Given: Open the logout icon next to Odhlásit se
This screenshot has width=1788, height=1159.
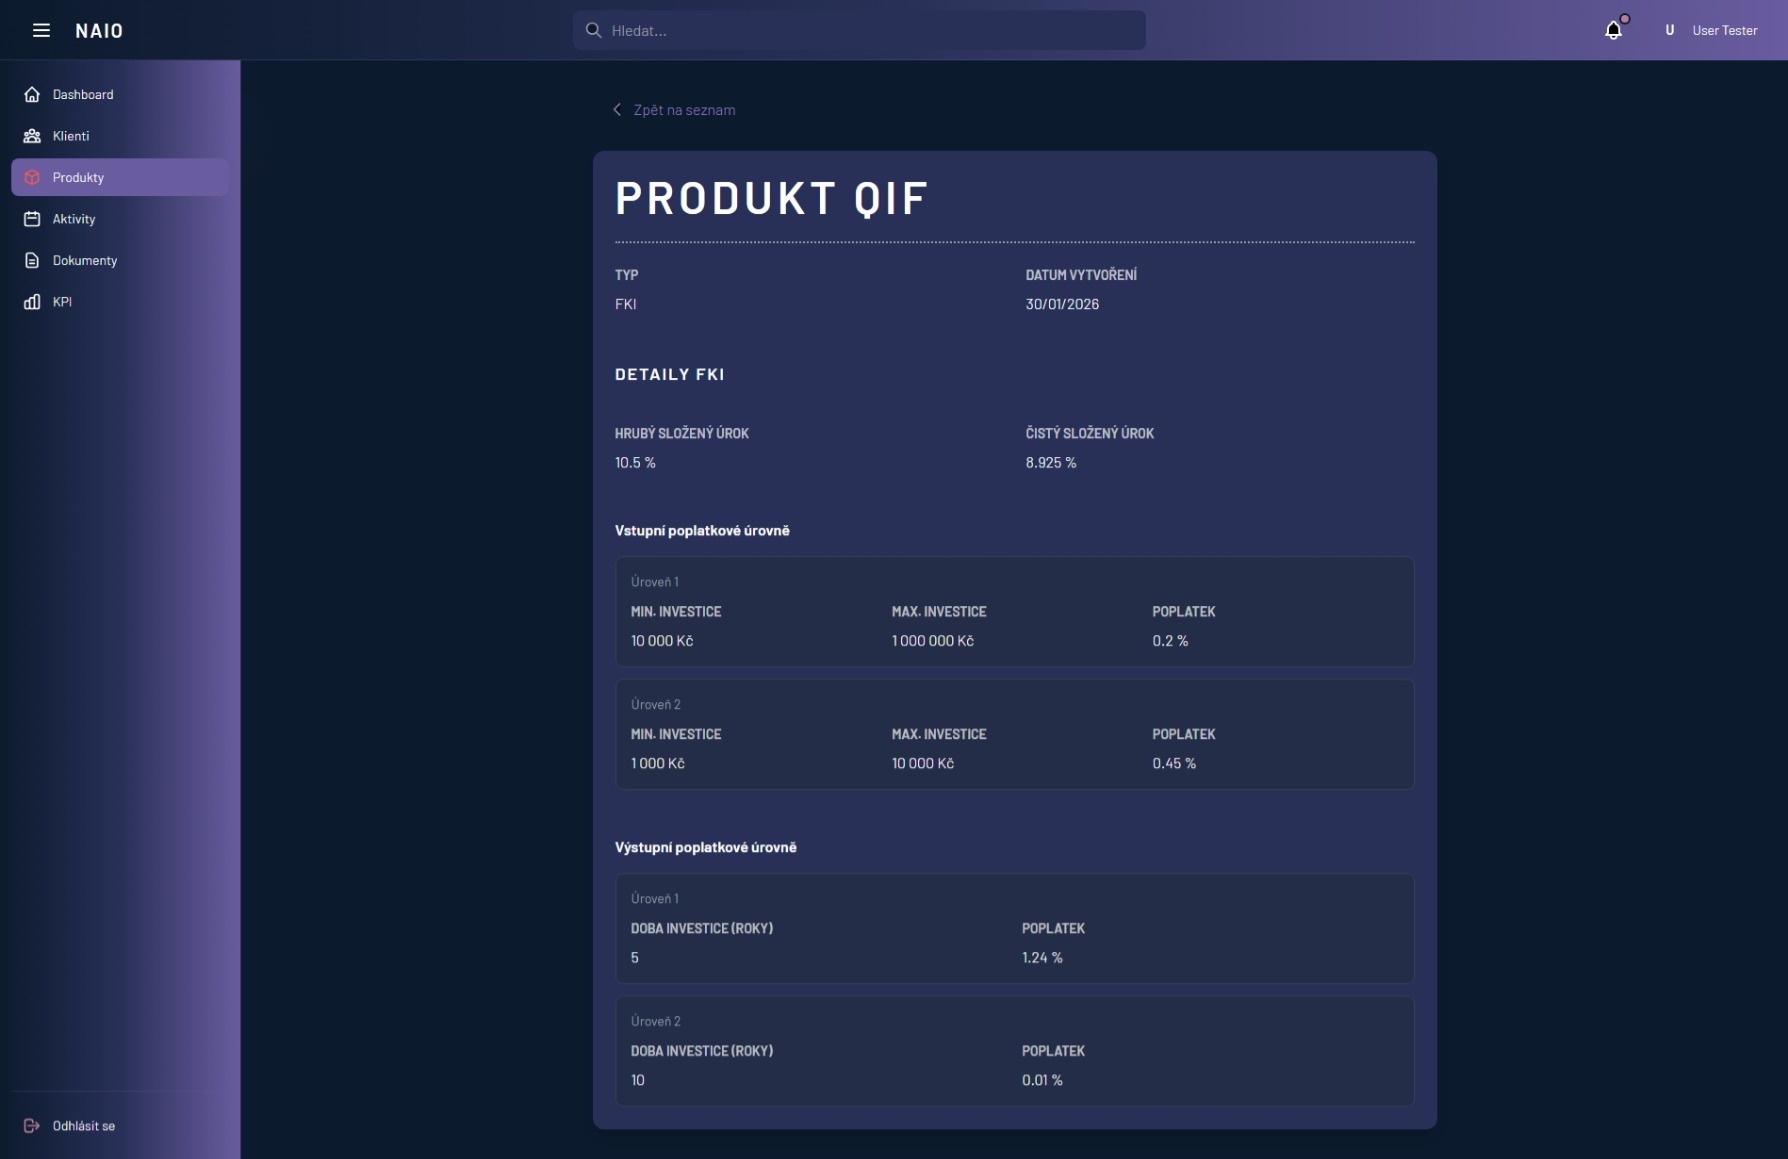Looking at the screenshot, I should (31, 1126).
